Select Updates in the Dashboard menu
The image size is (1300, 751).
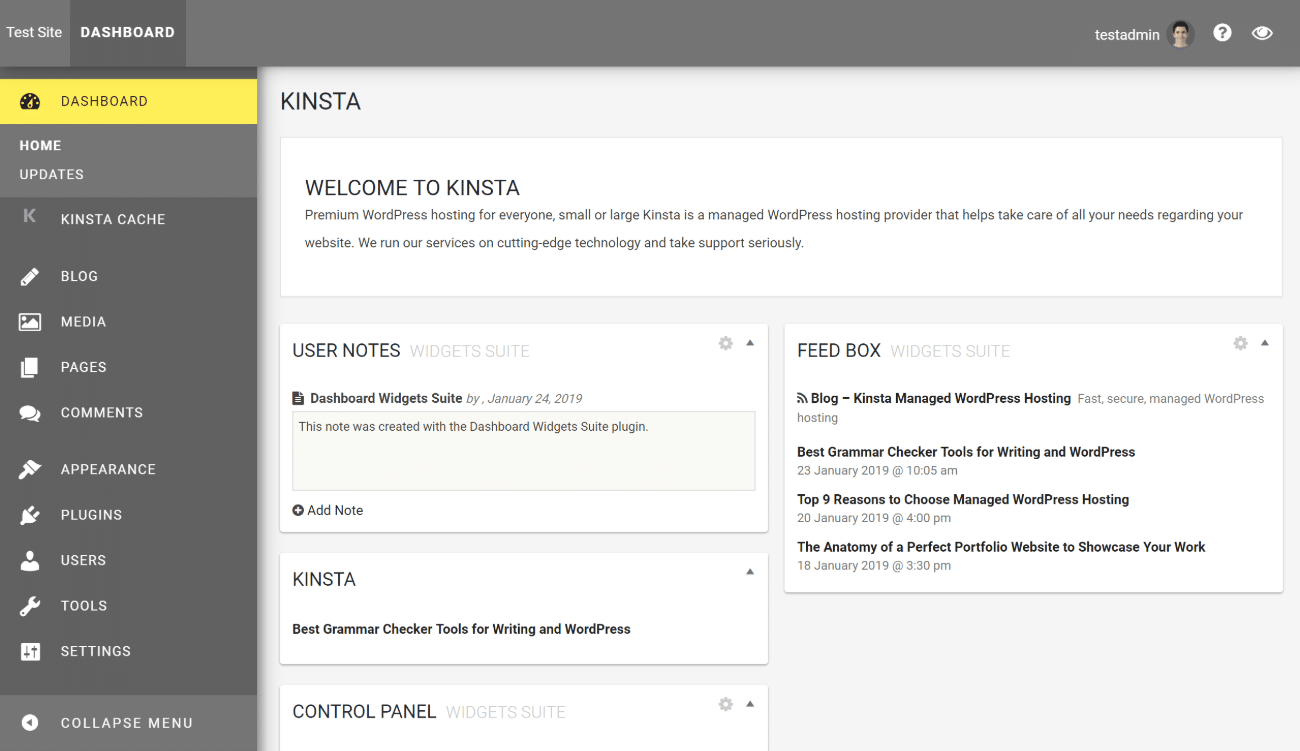(x=50, y=174)
